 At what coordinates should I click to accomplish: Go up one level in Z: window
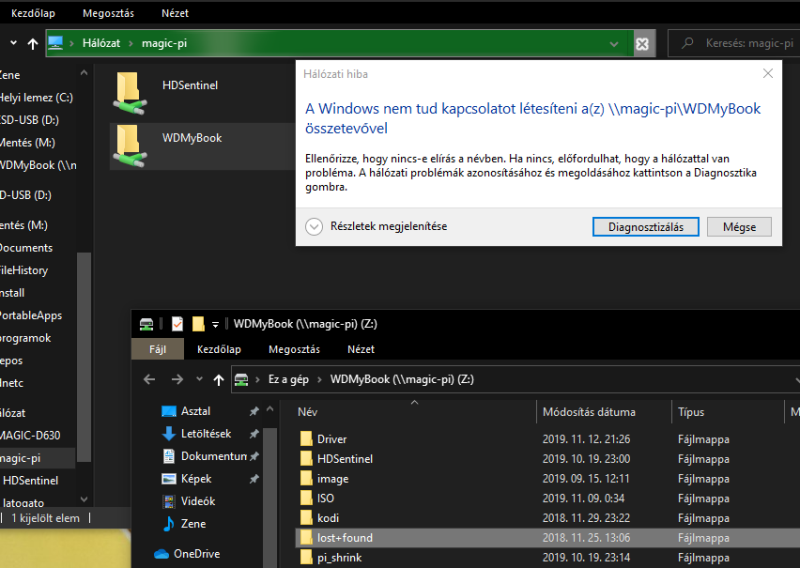click(x=218, y=380)
